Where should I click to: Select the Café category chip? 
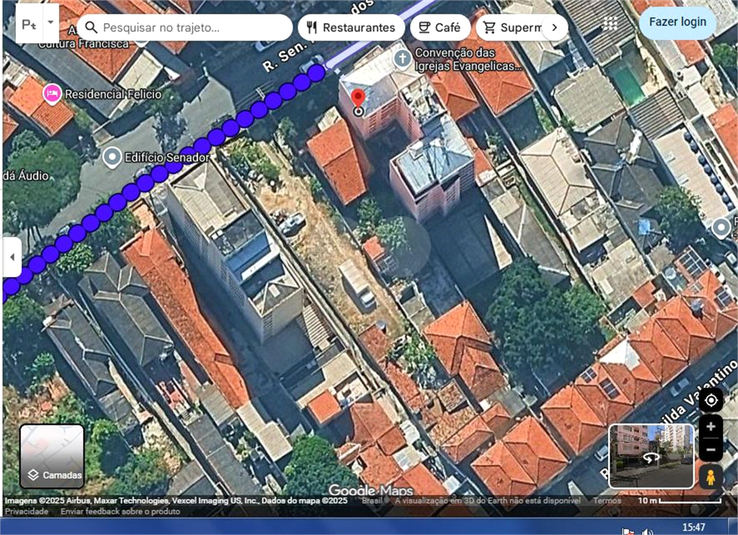438,27
